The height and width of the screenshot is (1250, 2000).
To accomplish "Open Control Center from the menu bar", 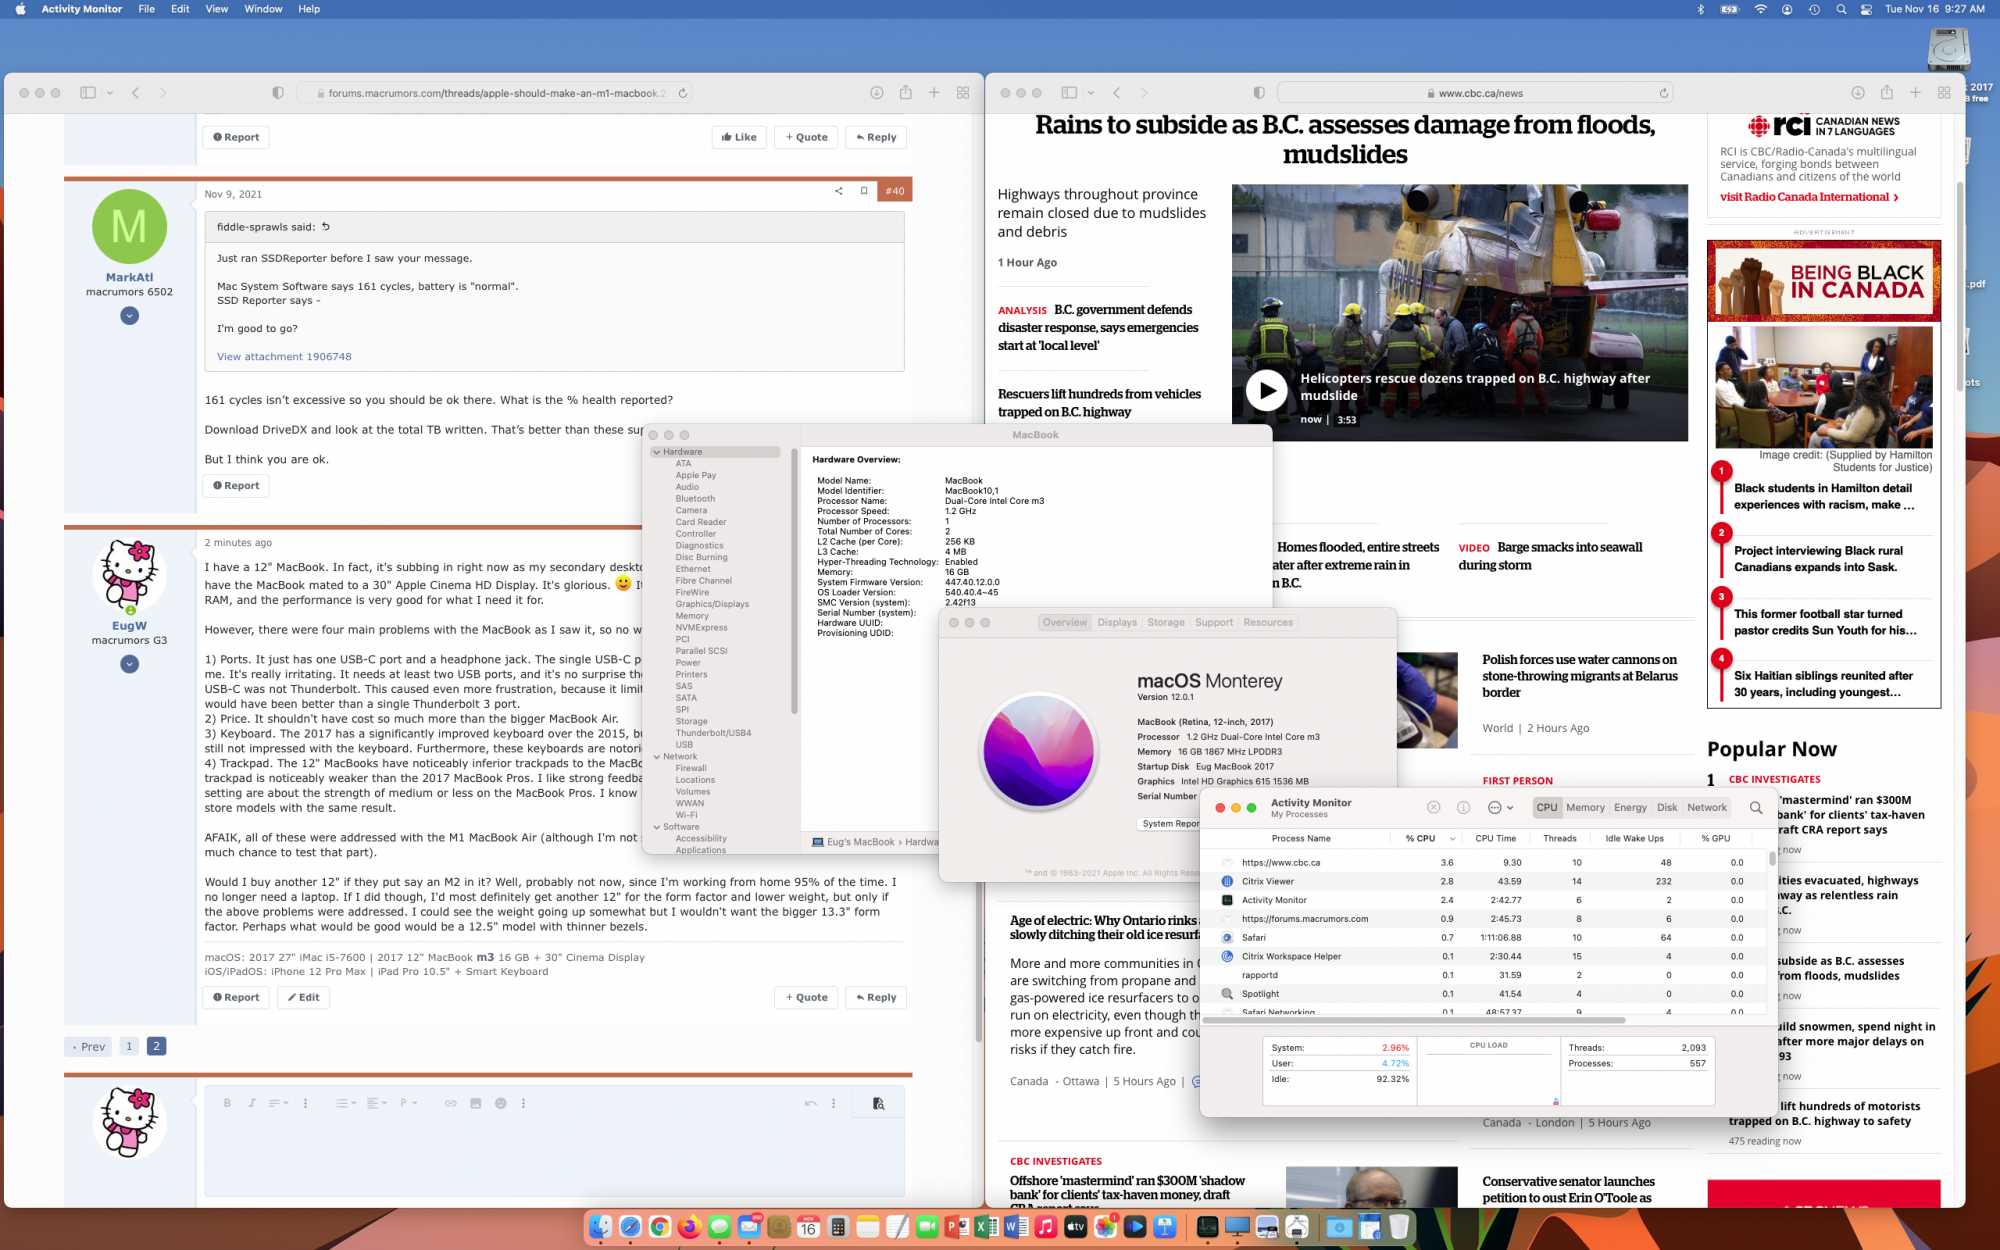I will coord(1866,9).
